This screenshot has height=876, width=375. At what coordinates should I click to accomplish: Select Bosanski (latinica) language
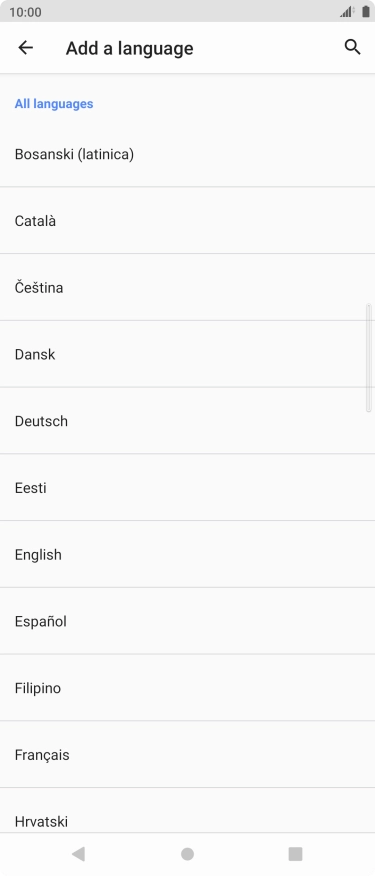coord(187,154)
